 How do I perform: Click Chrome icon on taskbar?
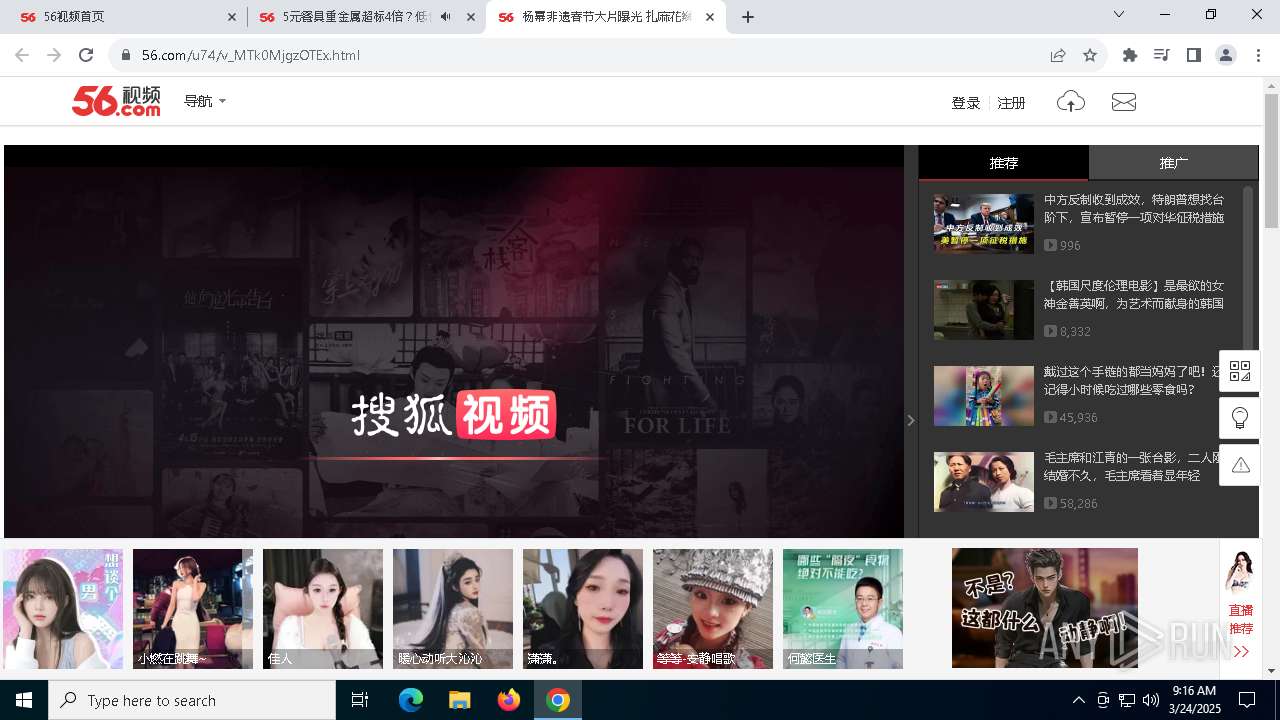point(558,700)
